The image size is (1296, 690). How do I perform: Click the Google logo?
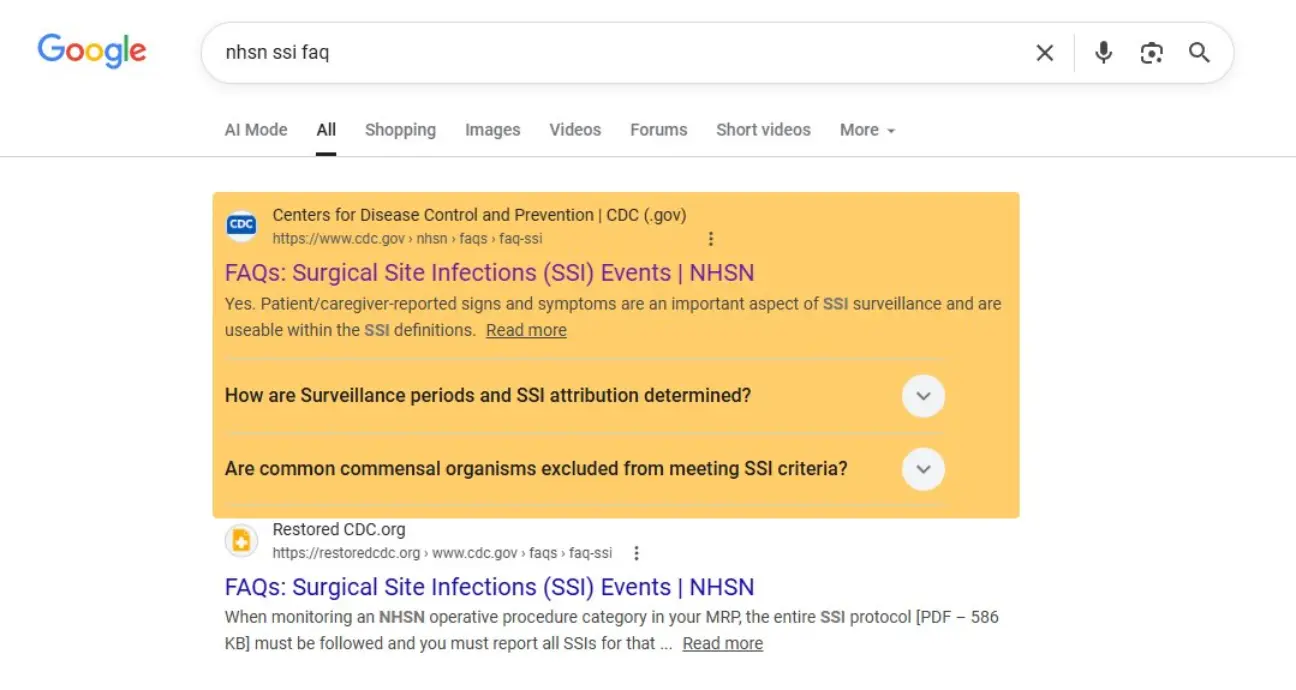pyautogui.click(x=92, y=51)
